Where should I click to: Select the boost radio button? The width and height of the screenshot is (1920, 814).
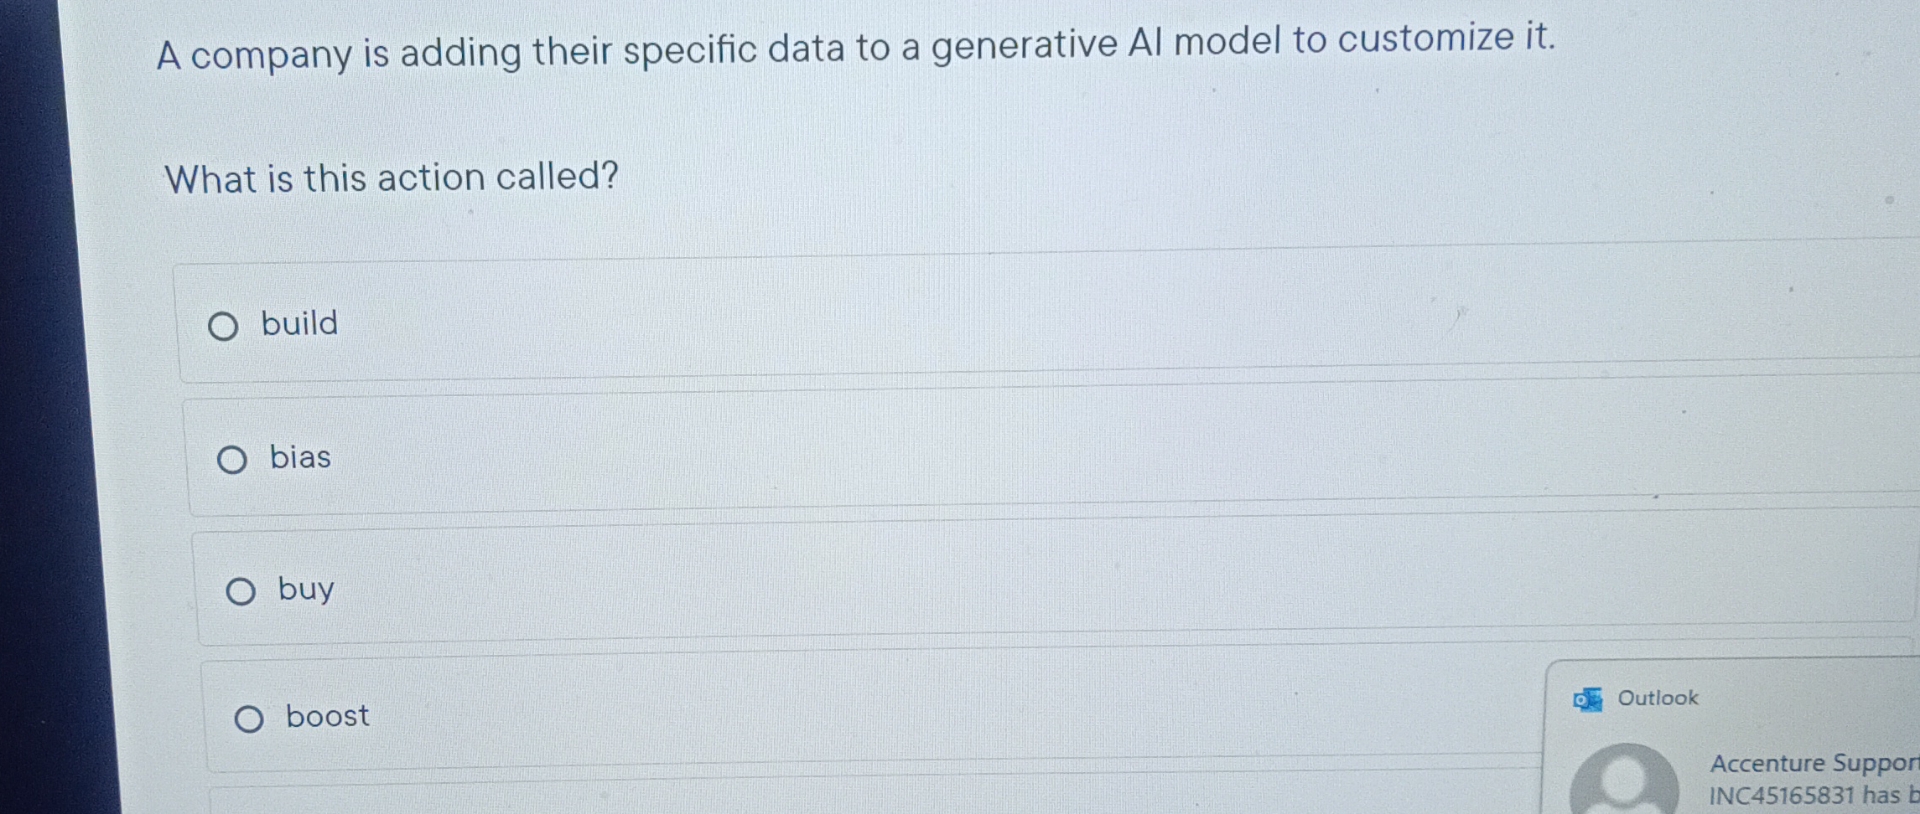(x=250, y=718)
